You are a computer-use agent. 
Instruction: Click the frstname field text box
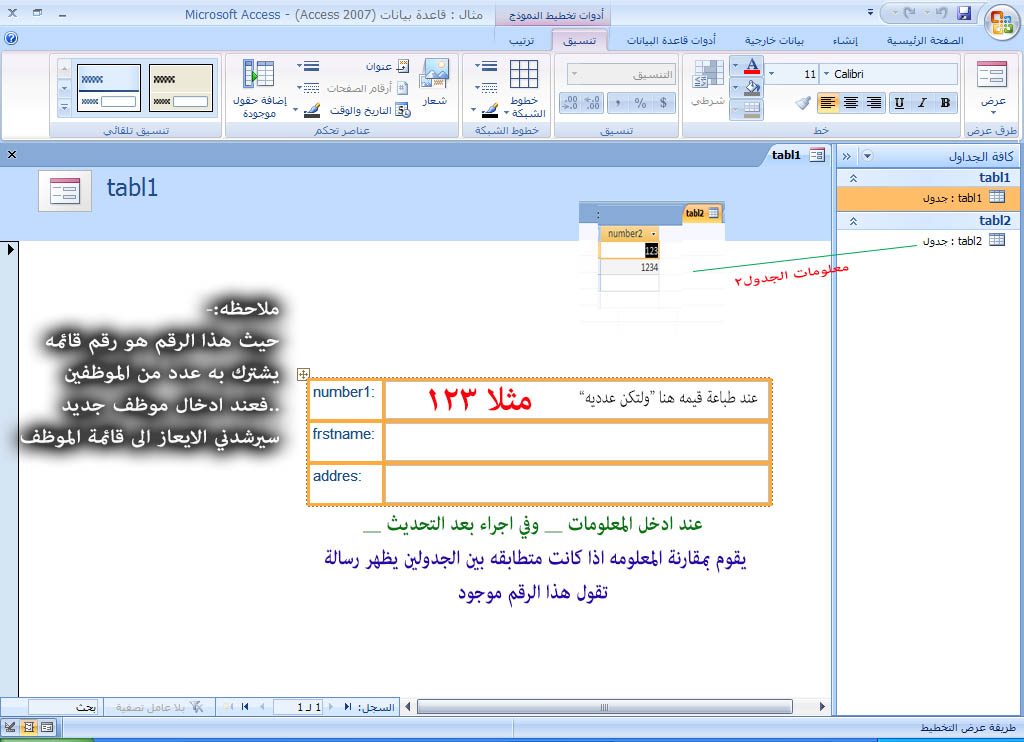(577, 442)
